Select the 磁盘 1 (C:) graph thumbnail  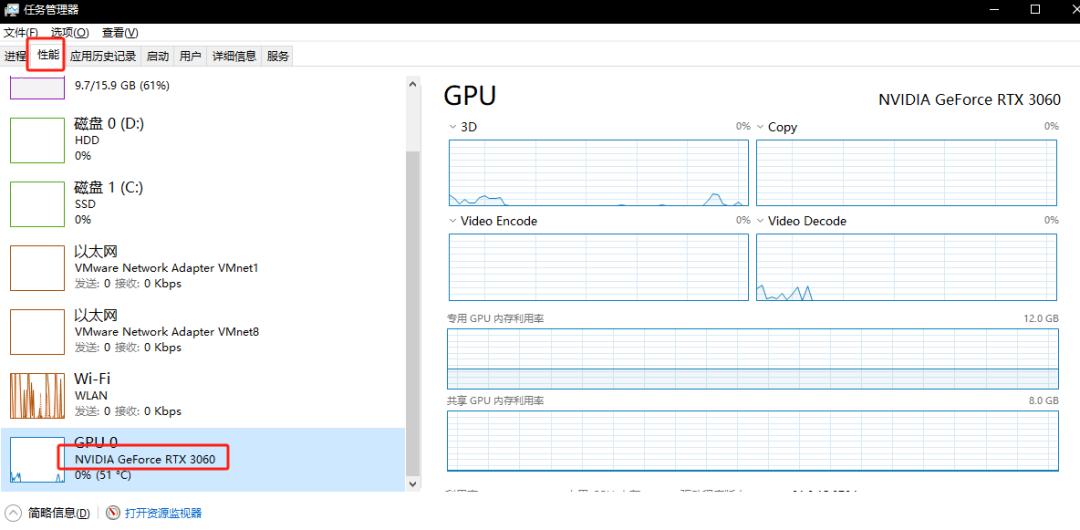tap(38, 204)
